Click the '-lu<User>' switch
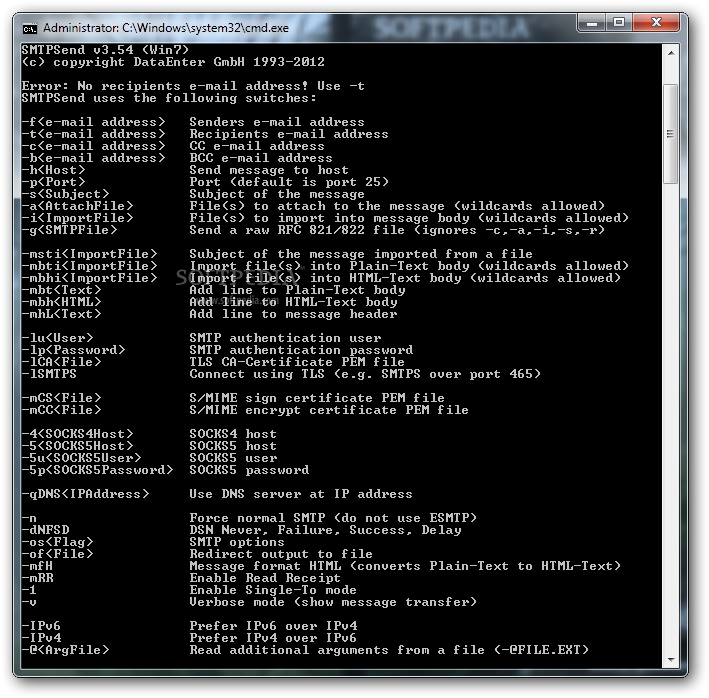The height and width of the screenshot is (698, 709). pos(57,338)
